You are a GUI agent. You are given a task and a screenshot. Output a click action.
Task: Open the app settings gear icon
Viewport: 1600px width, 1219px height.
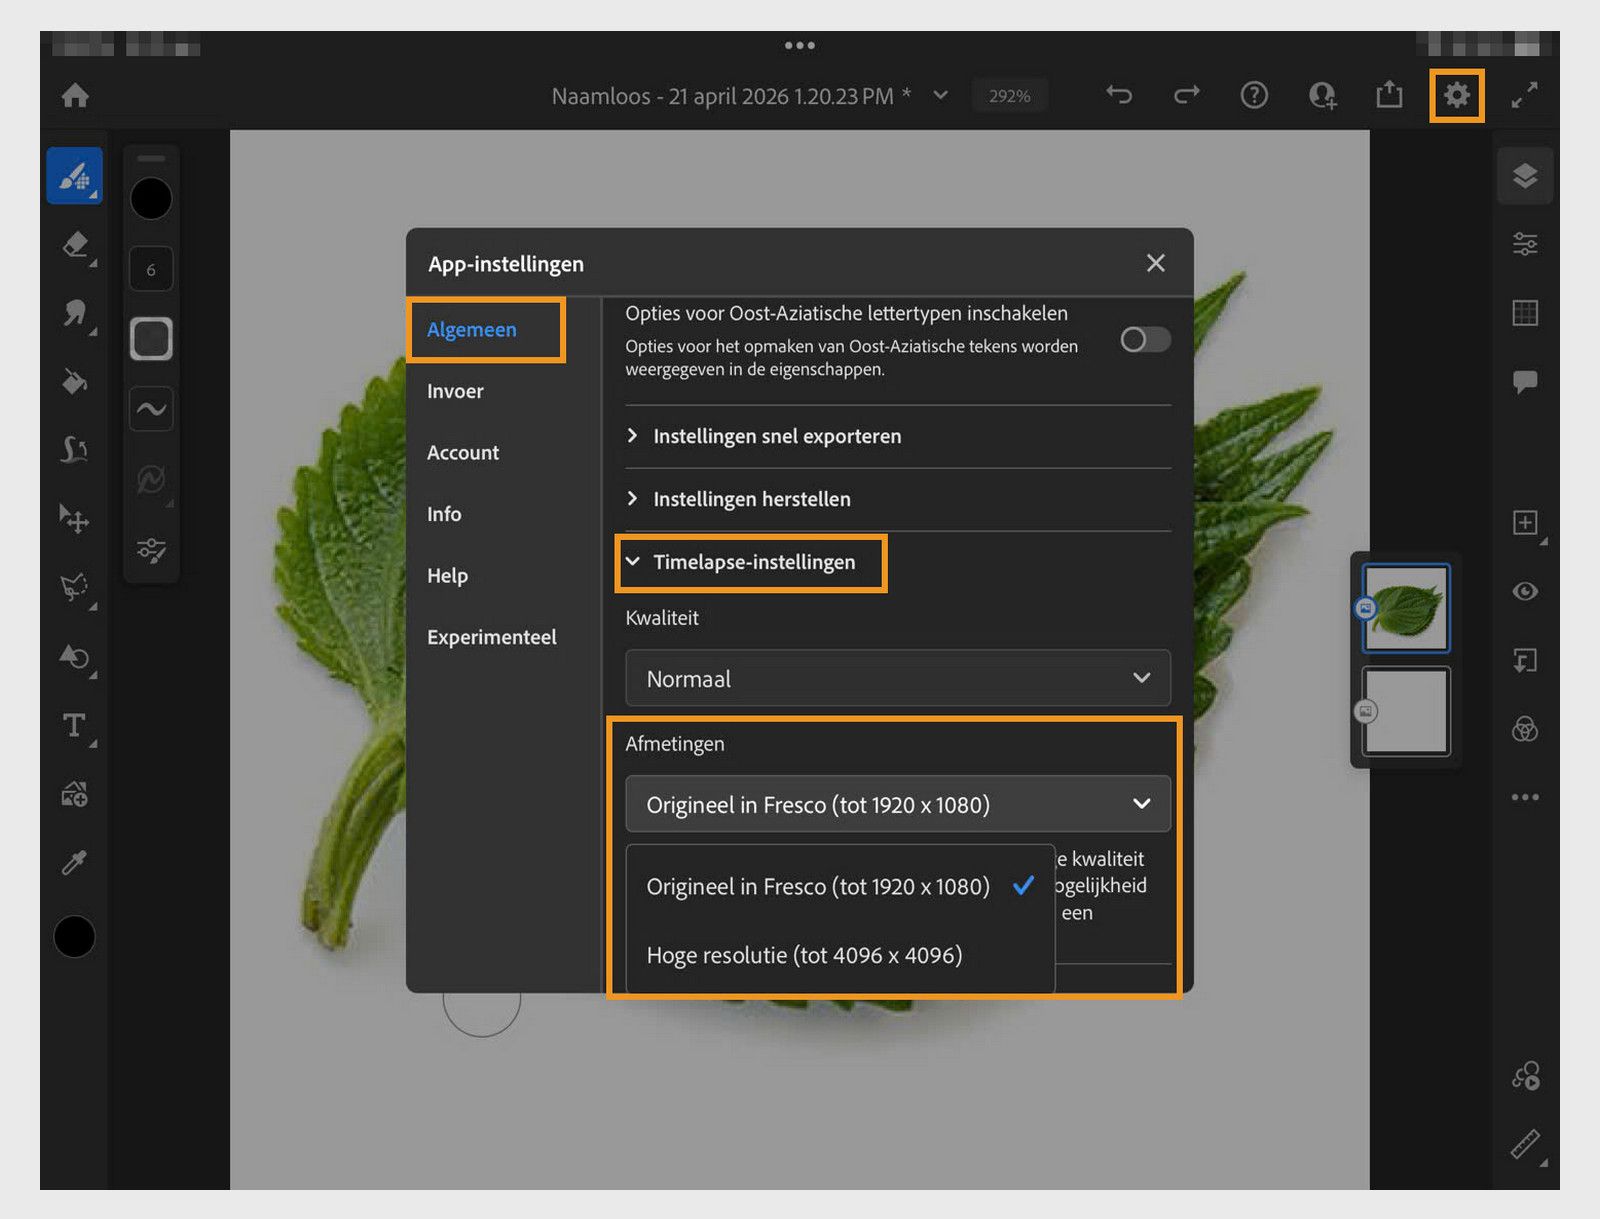1457,95
